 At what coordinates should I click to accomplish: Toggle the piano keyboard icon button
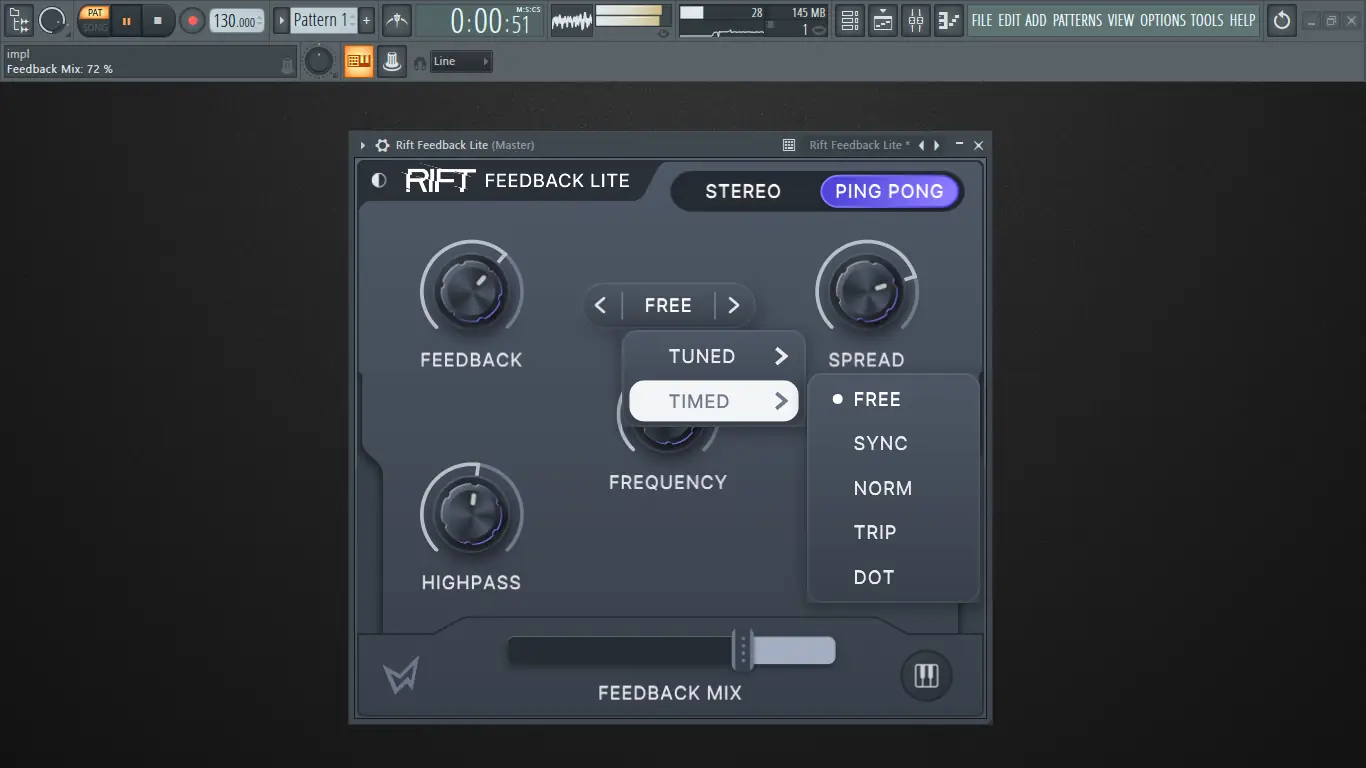pyautogui.click(x=927, y=676)
